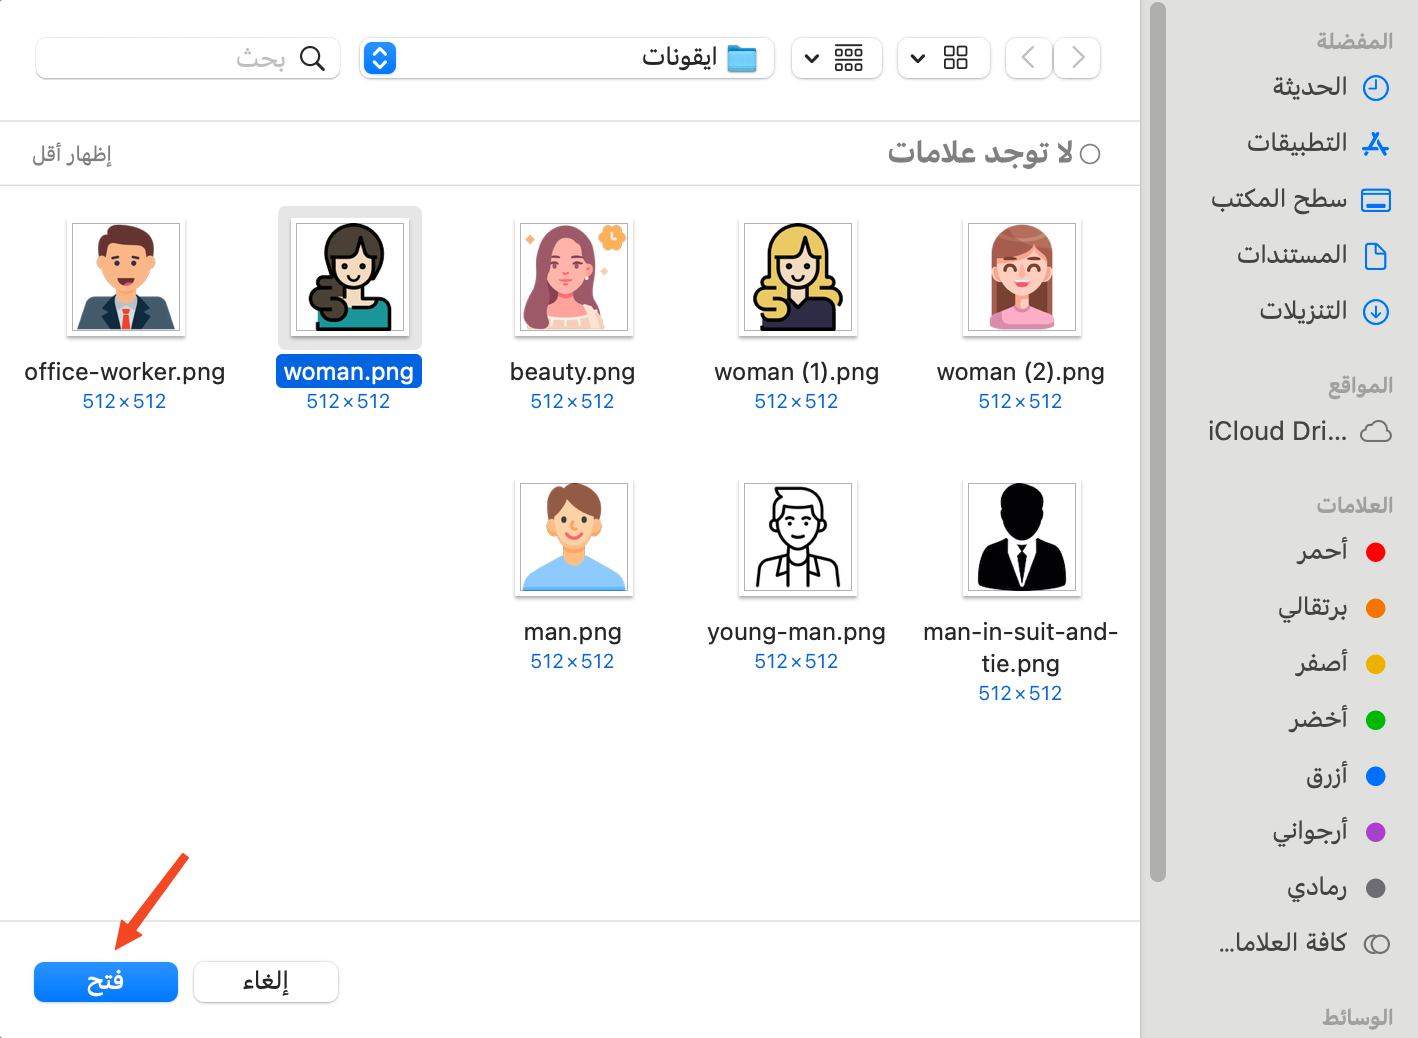Image resolution: width=1418 pixels, height=1038 pixels.
Task: Click the Cancel (إلغاء) button
Action: tap(266, 982)
